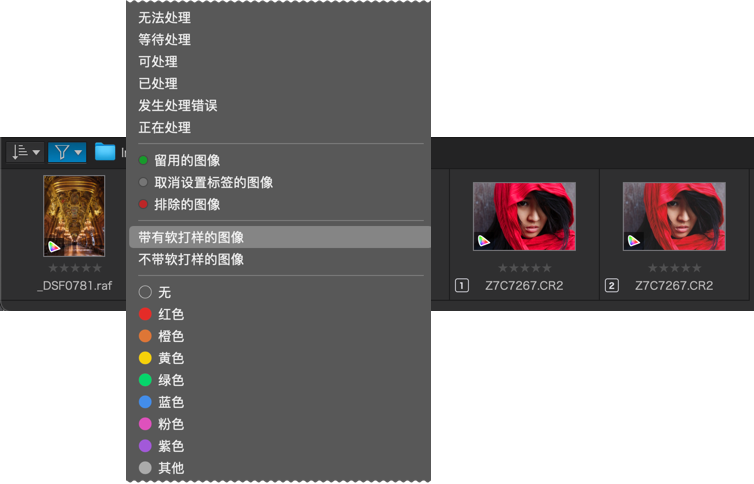Choose 不带软打样的图像 menu entry
The width and height of the screenshot is (754, 484).
[x=280, y=260]
